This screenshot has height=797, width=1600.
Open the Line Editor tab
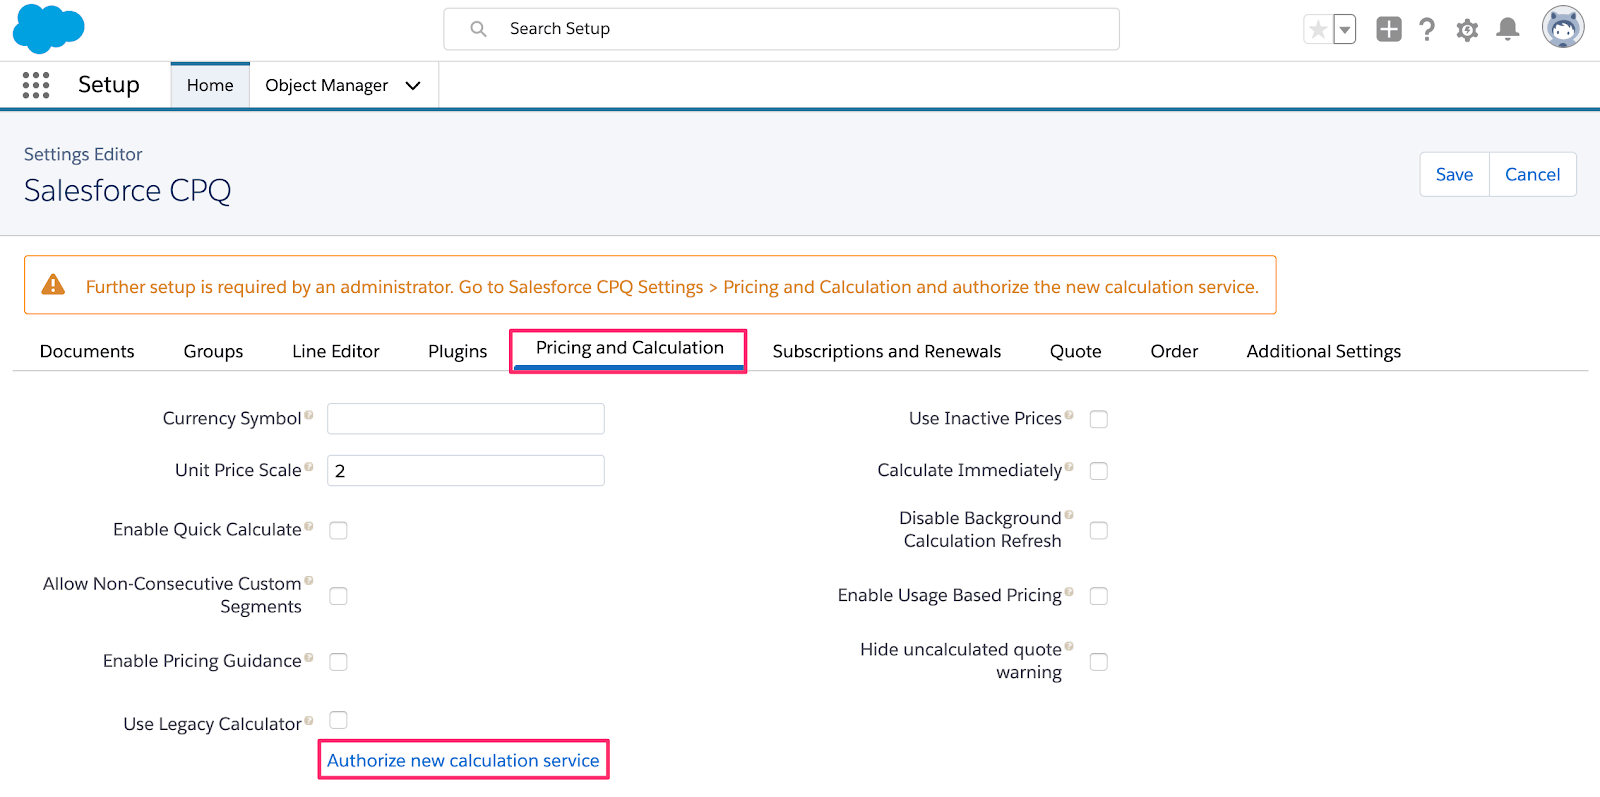[336, 351]
